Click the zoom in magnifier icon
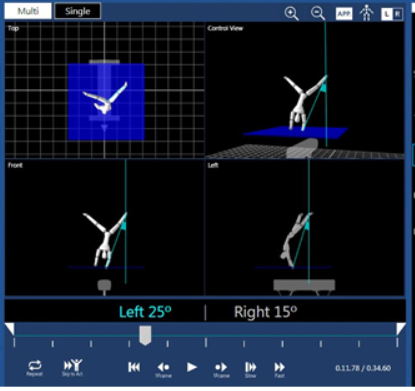Viewport: 415px width, 391px height. (291, 14)
